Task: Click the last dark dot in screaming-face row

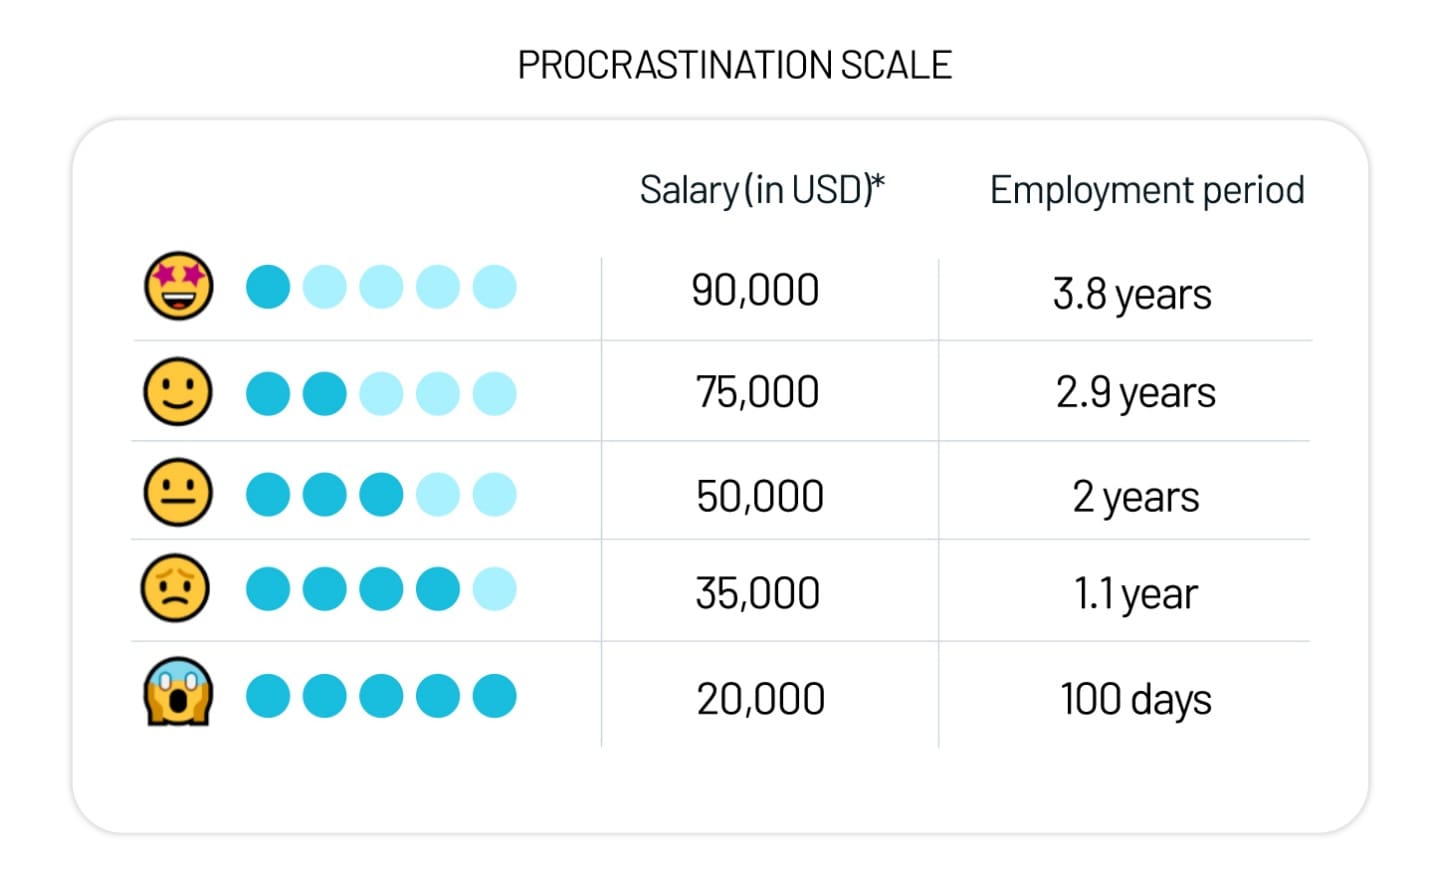Action: tap(494, 696)
